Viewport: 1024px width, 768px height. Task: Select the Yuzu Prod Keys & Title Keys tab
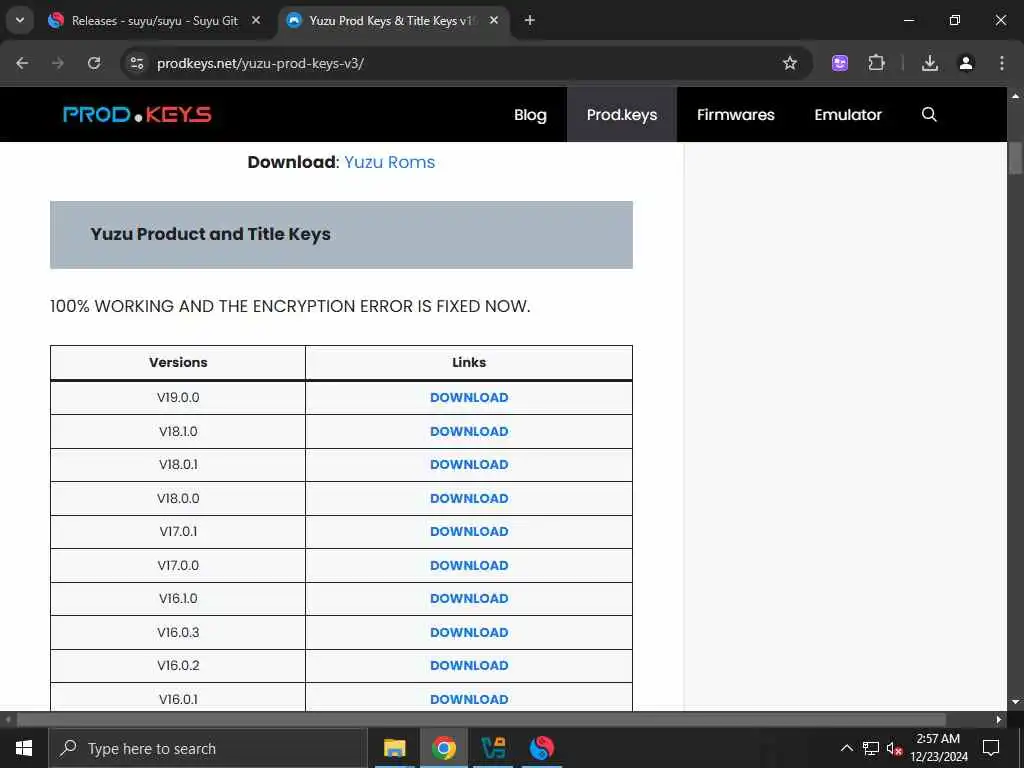tap(391, 20)
